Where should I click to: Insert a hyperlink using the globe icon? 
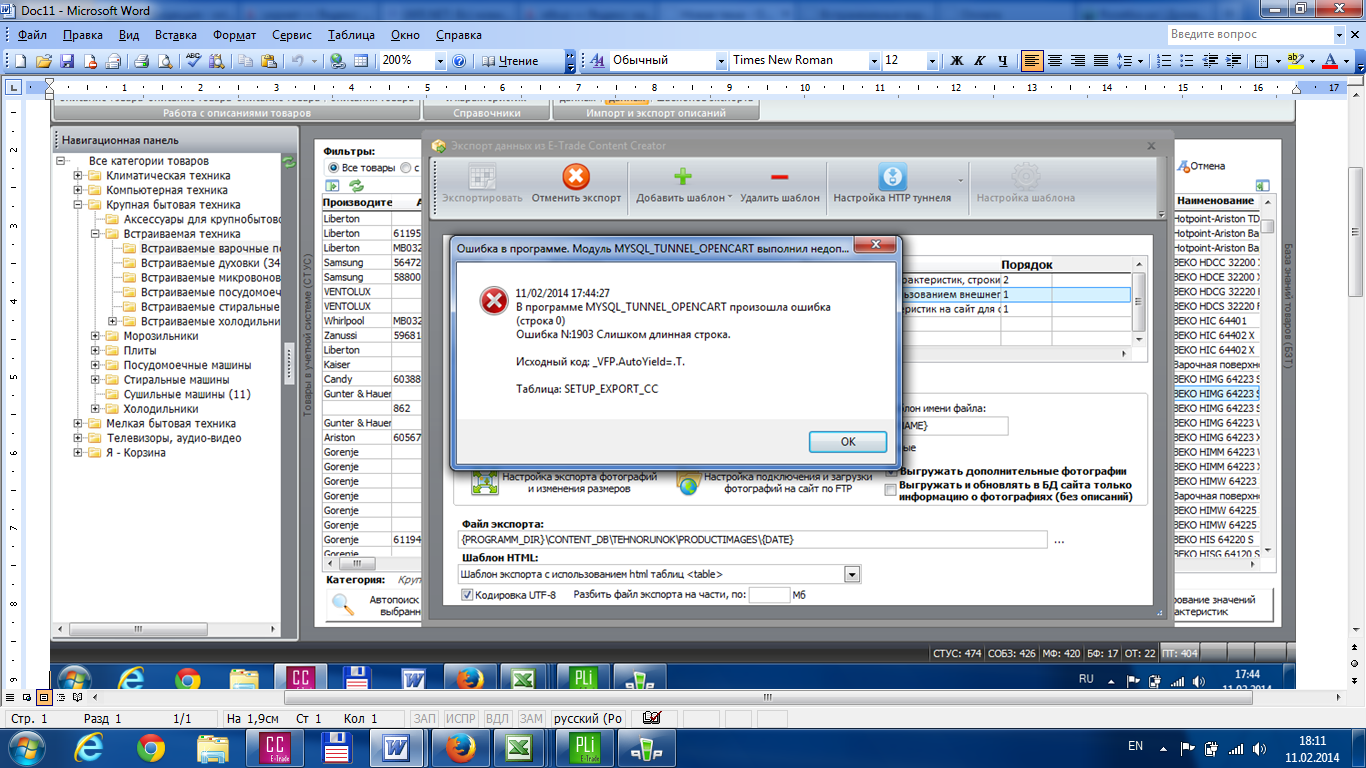point(338,61)
